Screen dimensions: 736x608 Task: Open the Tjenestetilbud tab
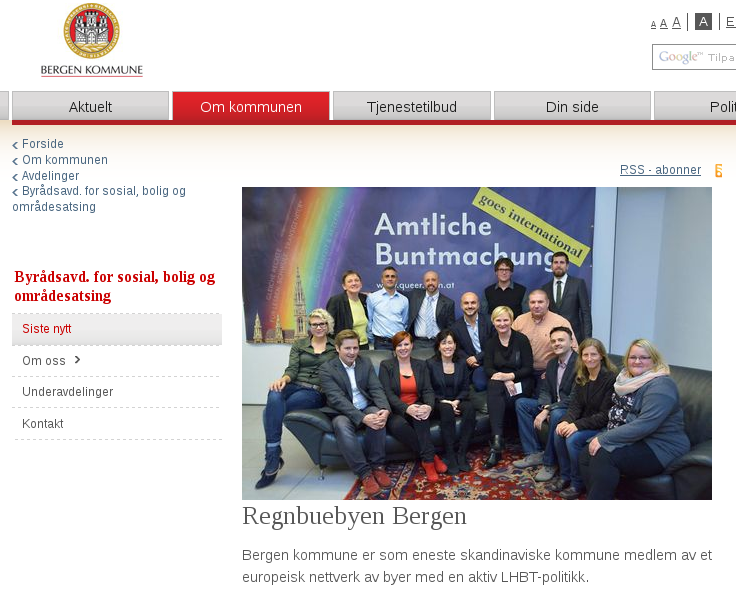point(412,107)
